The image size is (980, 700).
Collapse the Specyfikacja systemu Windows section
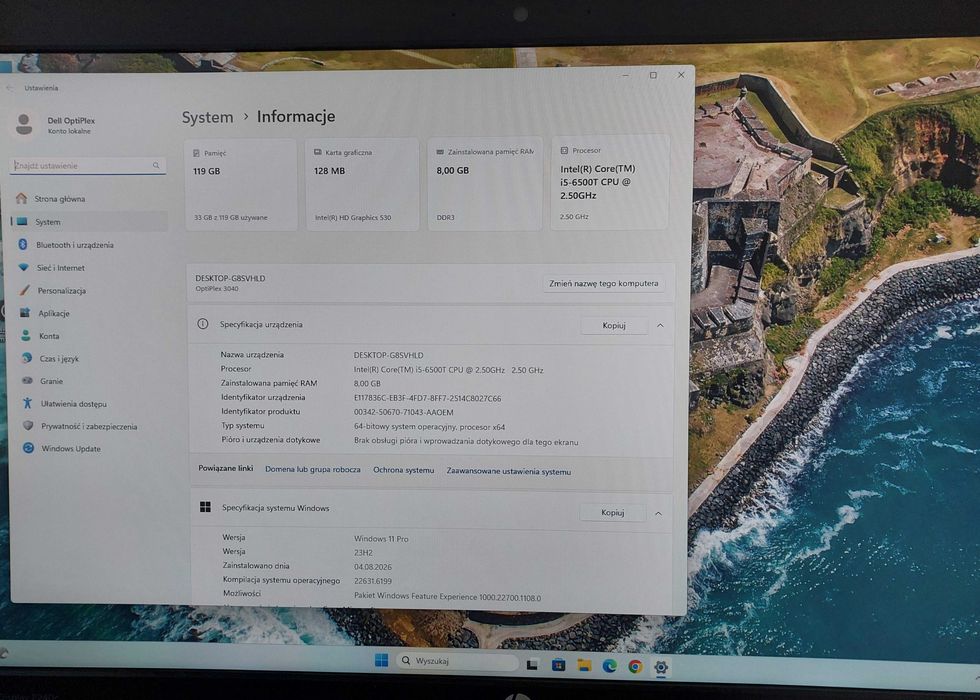659,513
